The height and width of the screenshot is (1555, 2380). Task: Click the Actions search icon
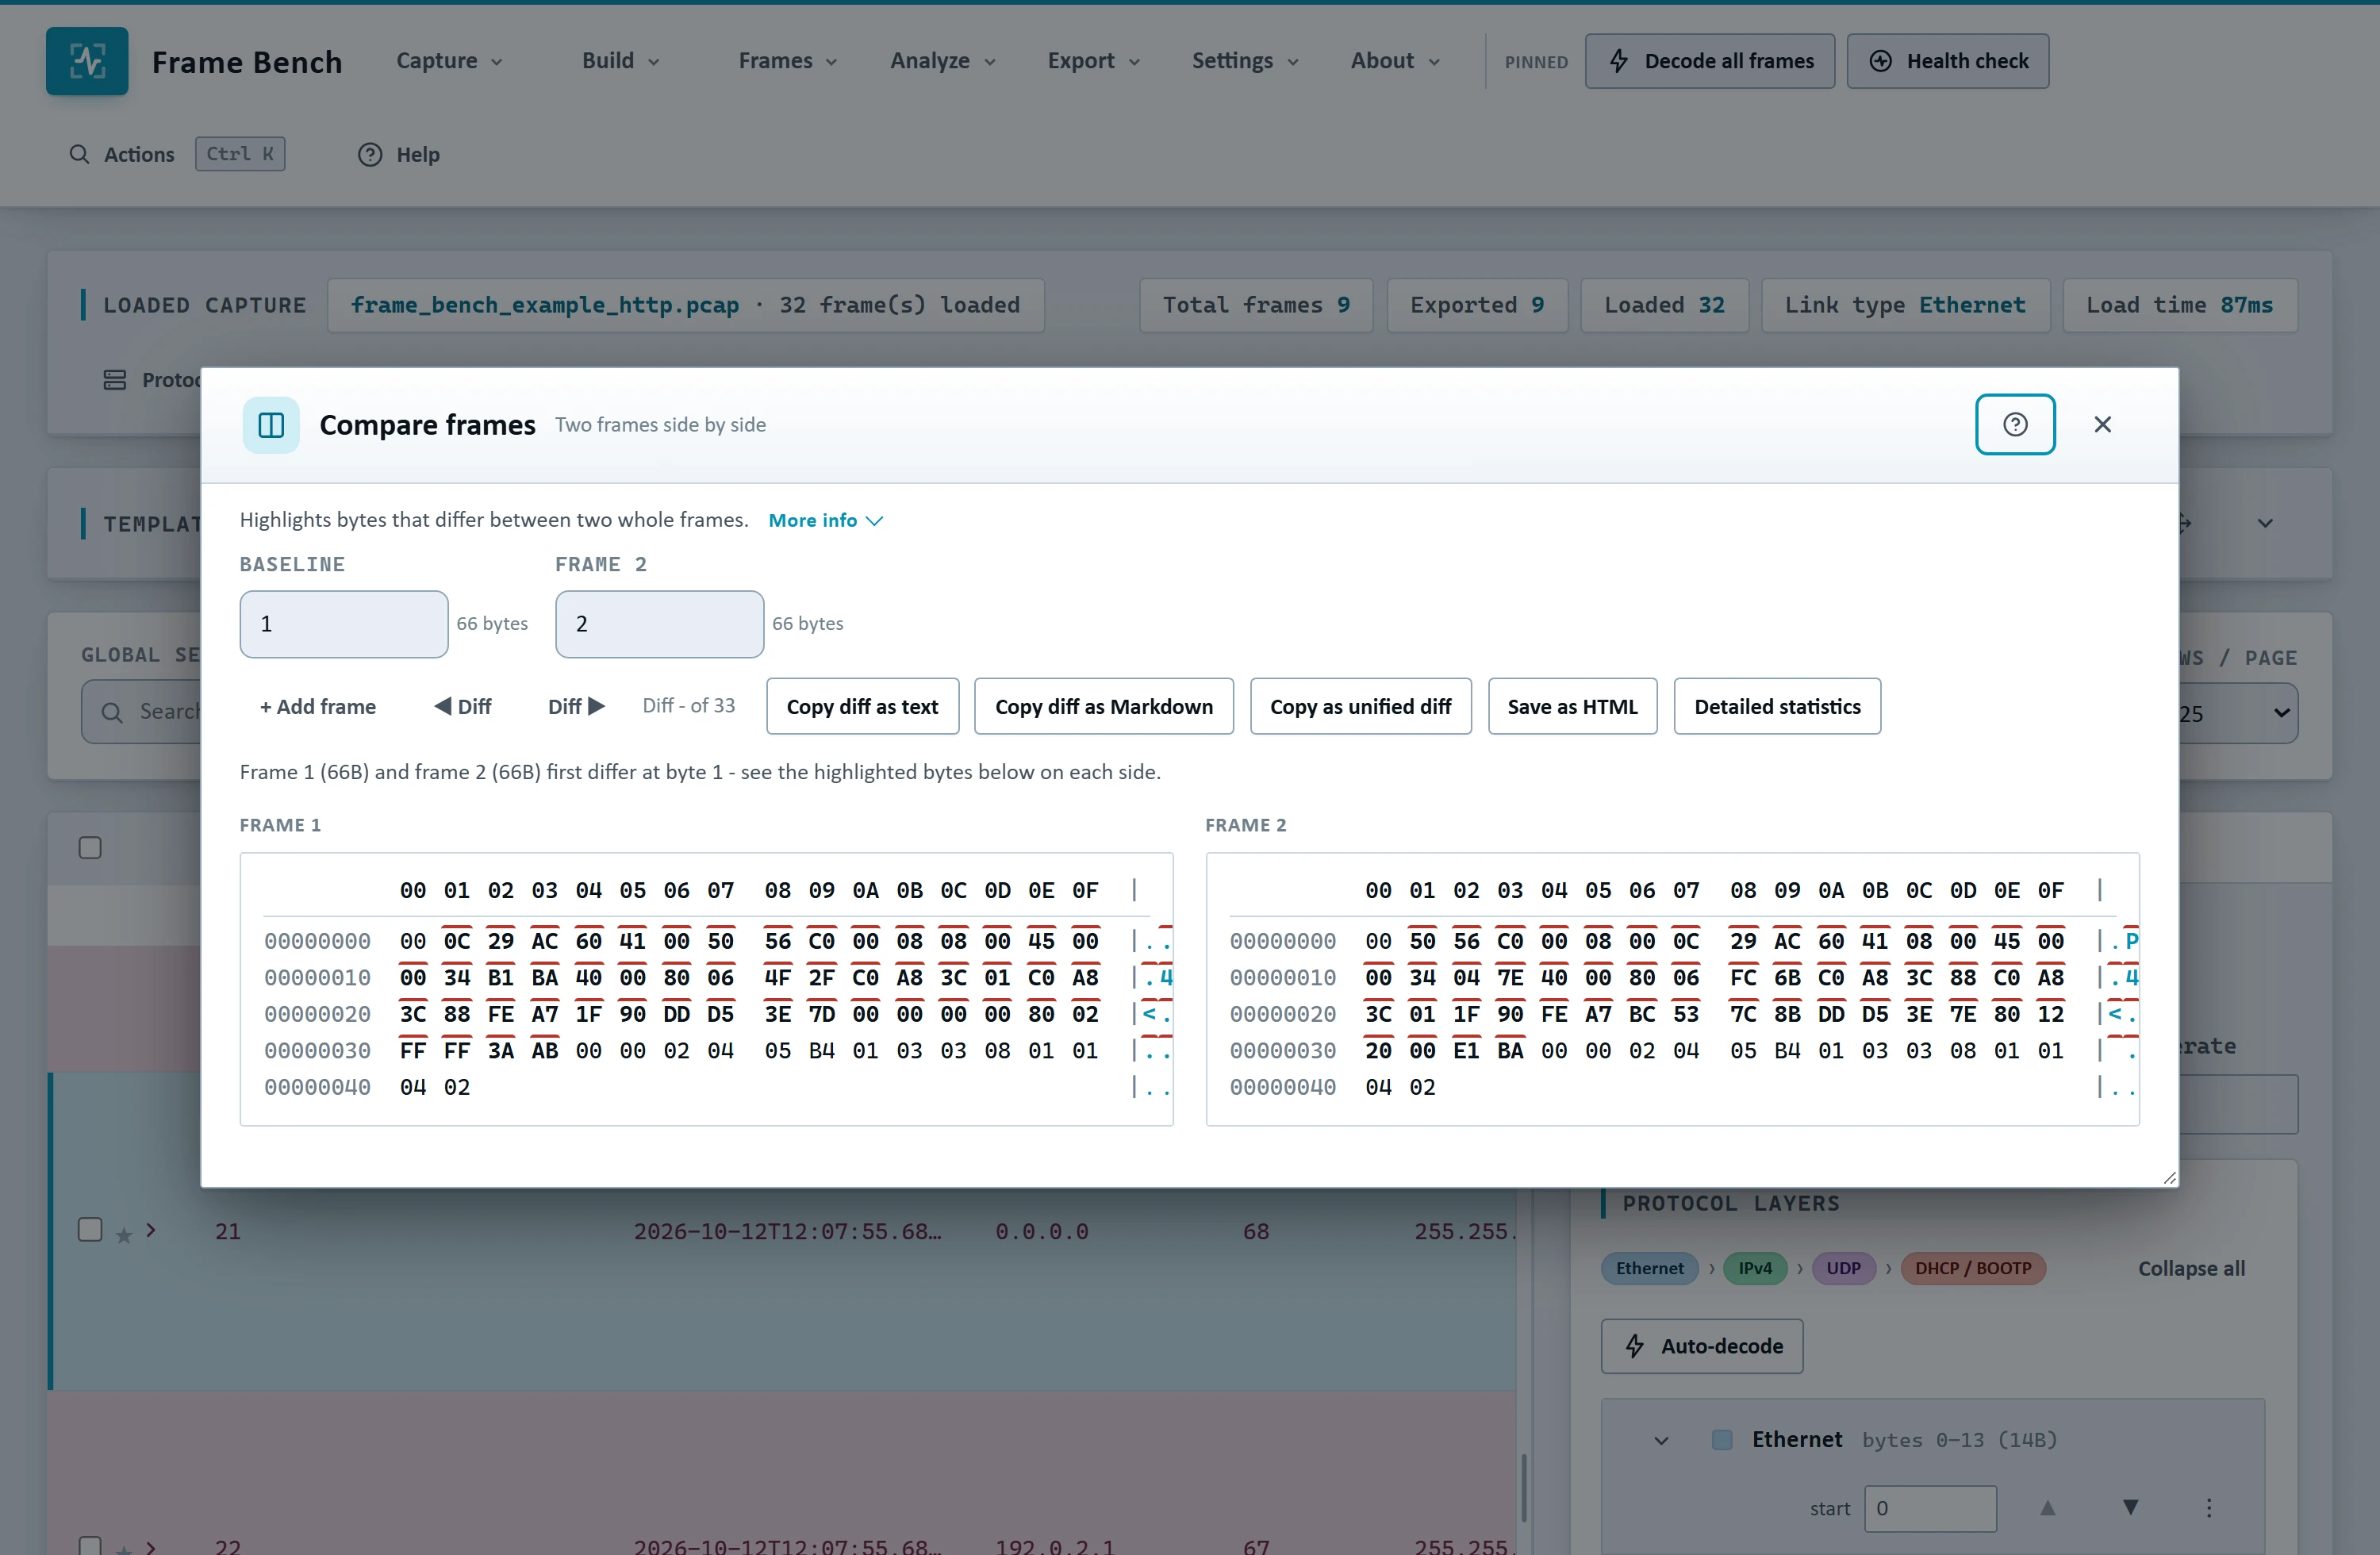pos(79,154)
